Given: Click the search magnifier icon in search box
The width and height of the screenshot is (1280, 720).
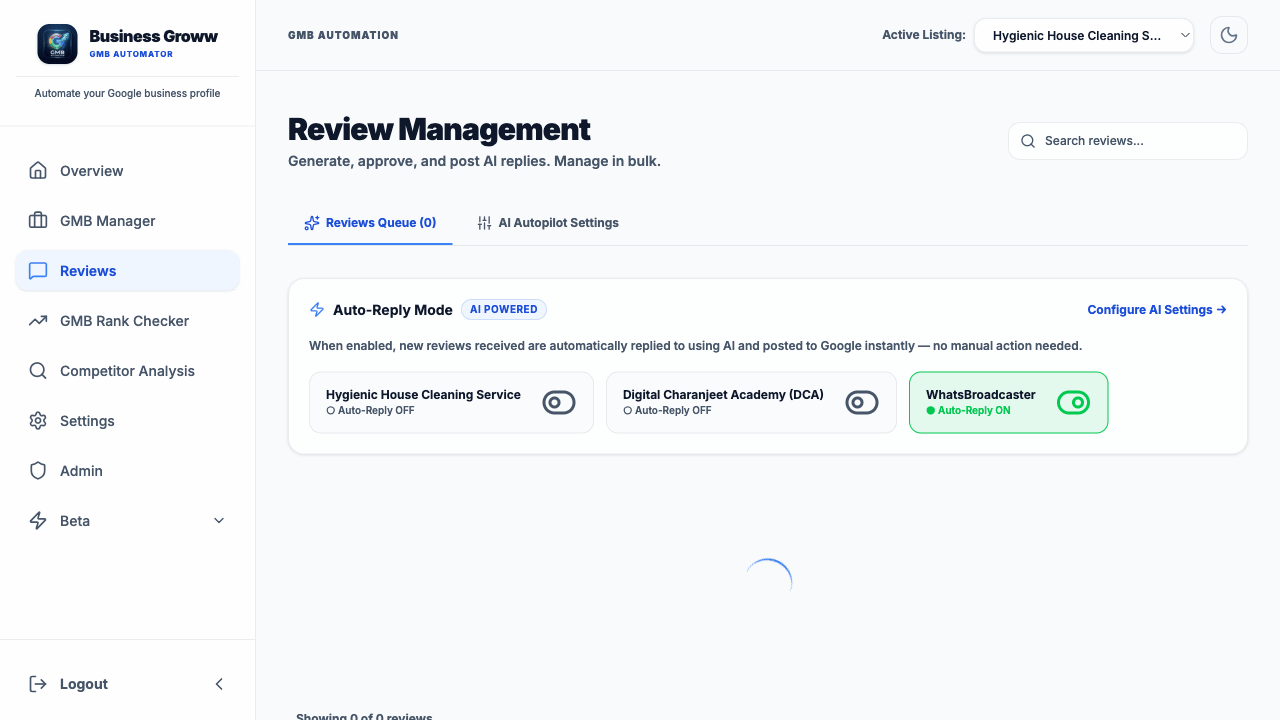Looking at the screenshot, I should point(1027,141).
